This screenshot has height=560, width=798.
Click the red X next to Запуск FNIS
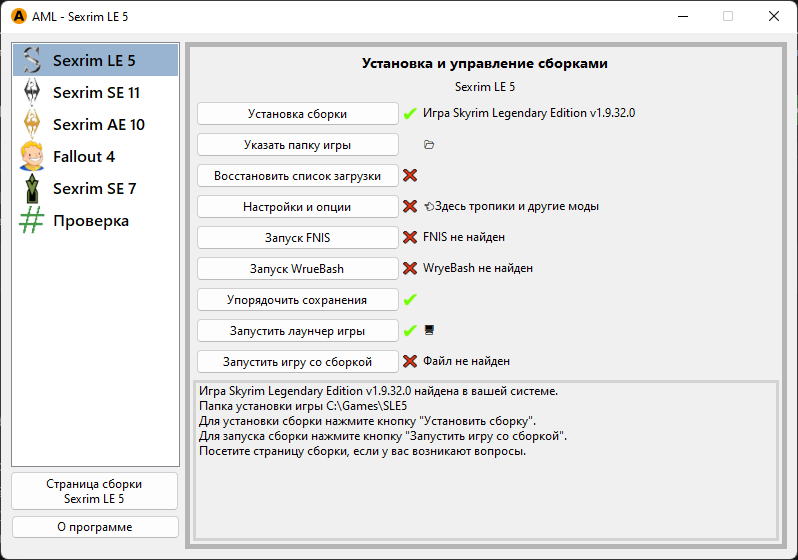tap(410, 238)
